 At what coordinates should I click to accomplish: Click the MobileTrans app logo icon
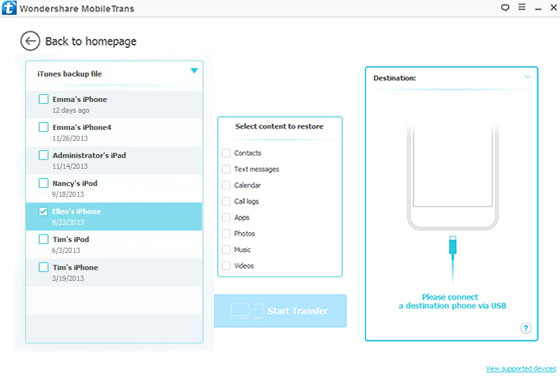point(9,8)
